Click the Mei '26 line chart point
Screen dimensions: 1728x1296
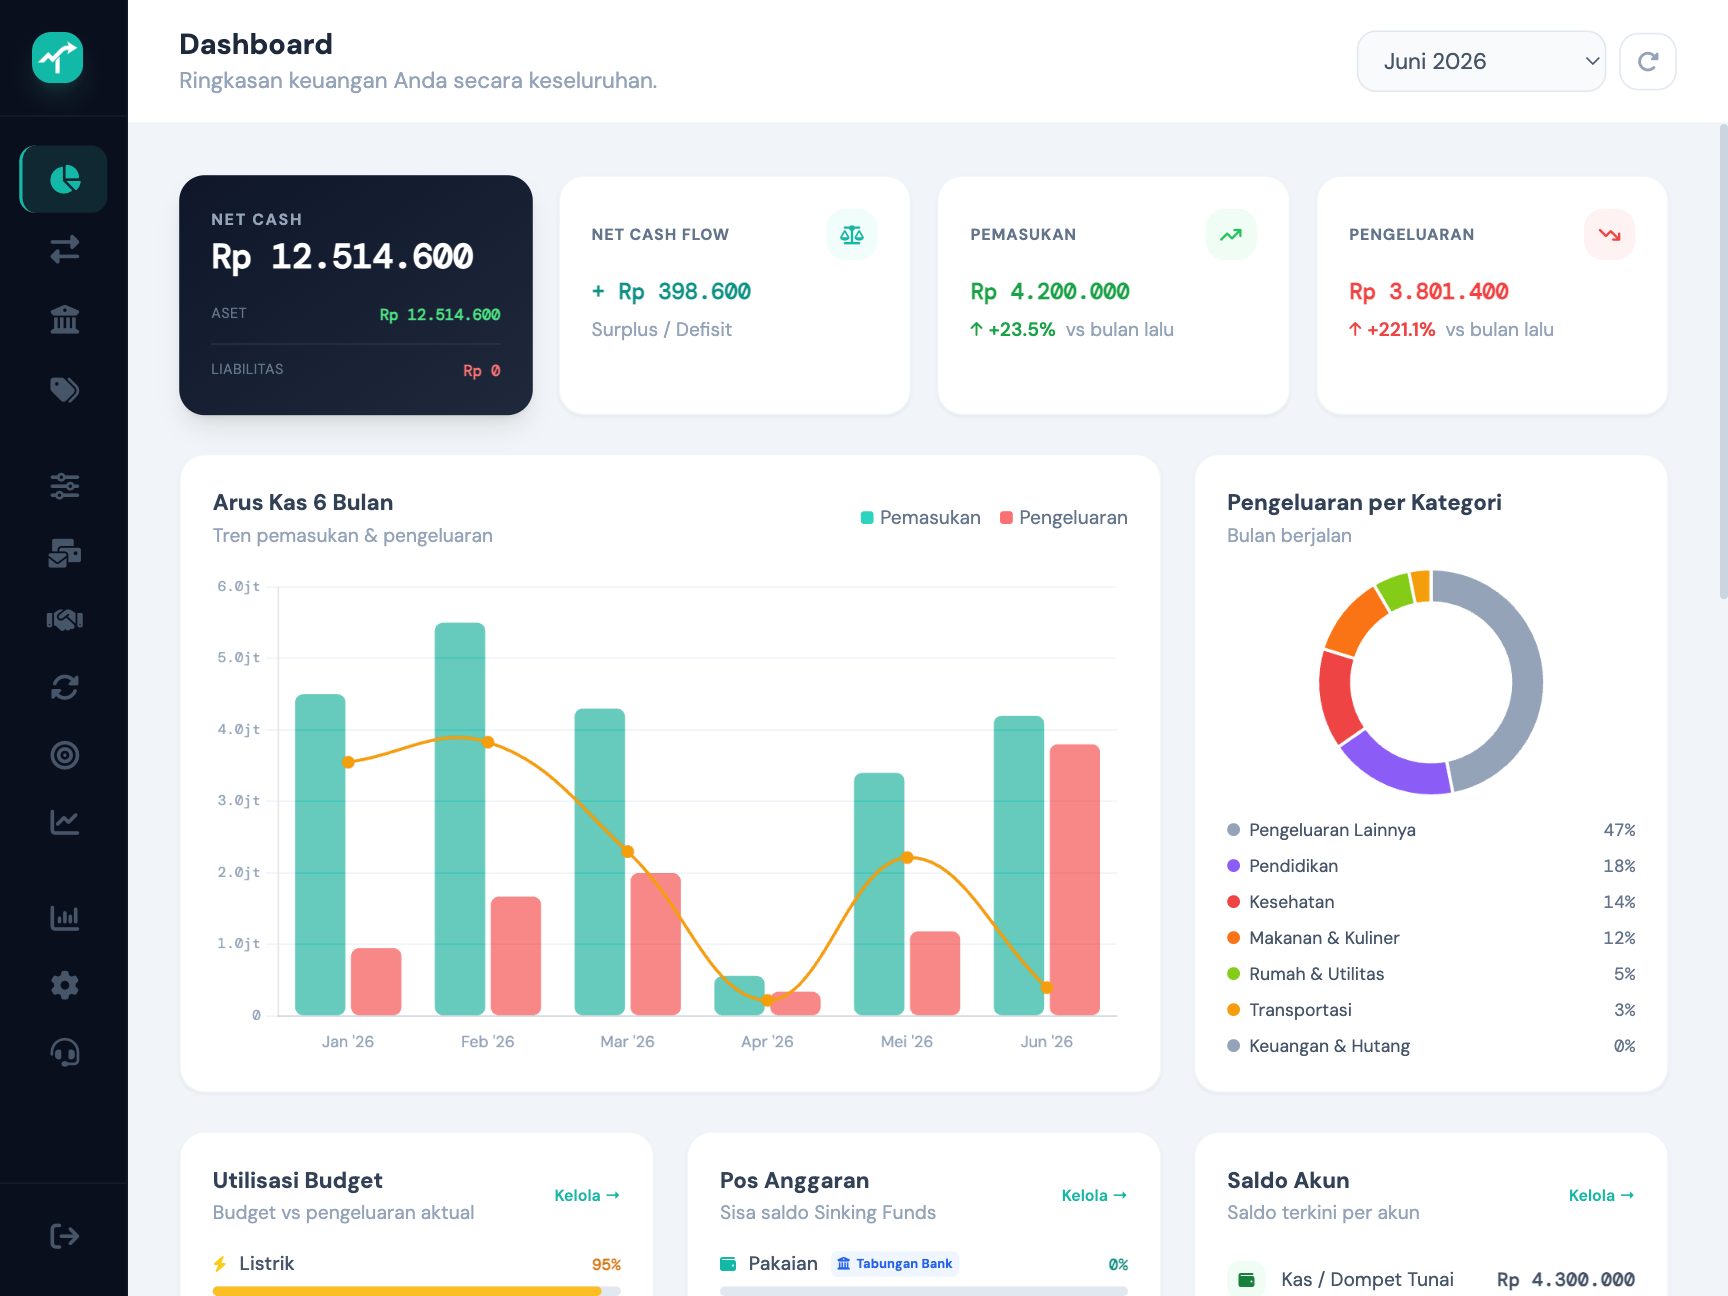coord(907,857)
